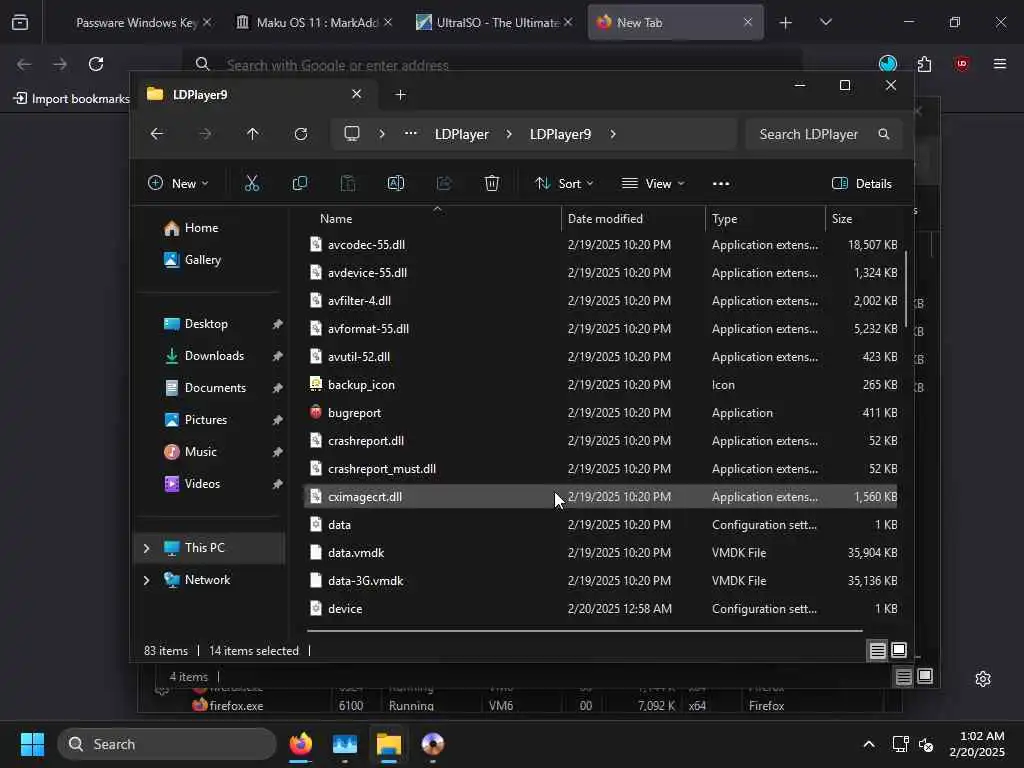Click the Cut scissors icon in Explorer toolbar
Screen dimensions: 1024x768
point(251,184)
